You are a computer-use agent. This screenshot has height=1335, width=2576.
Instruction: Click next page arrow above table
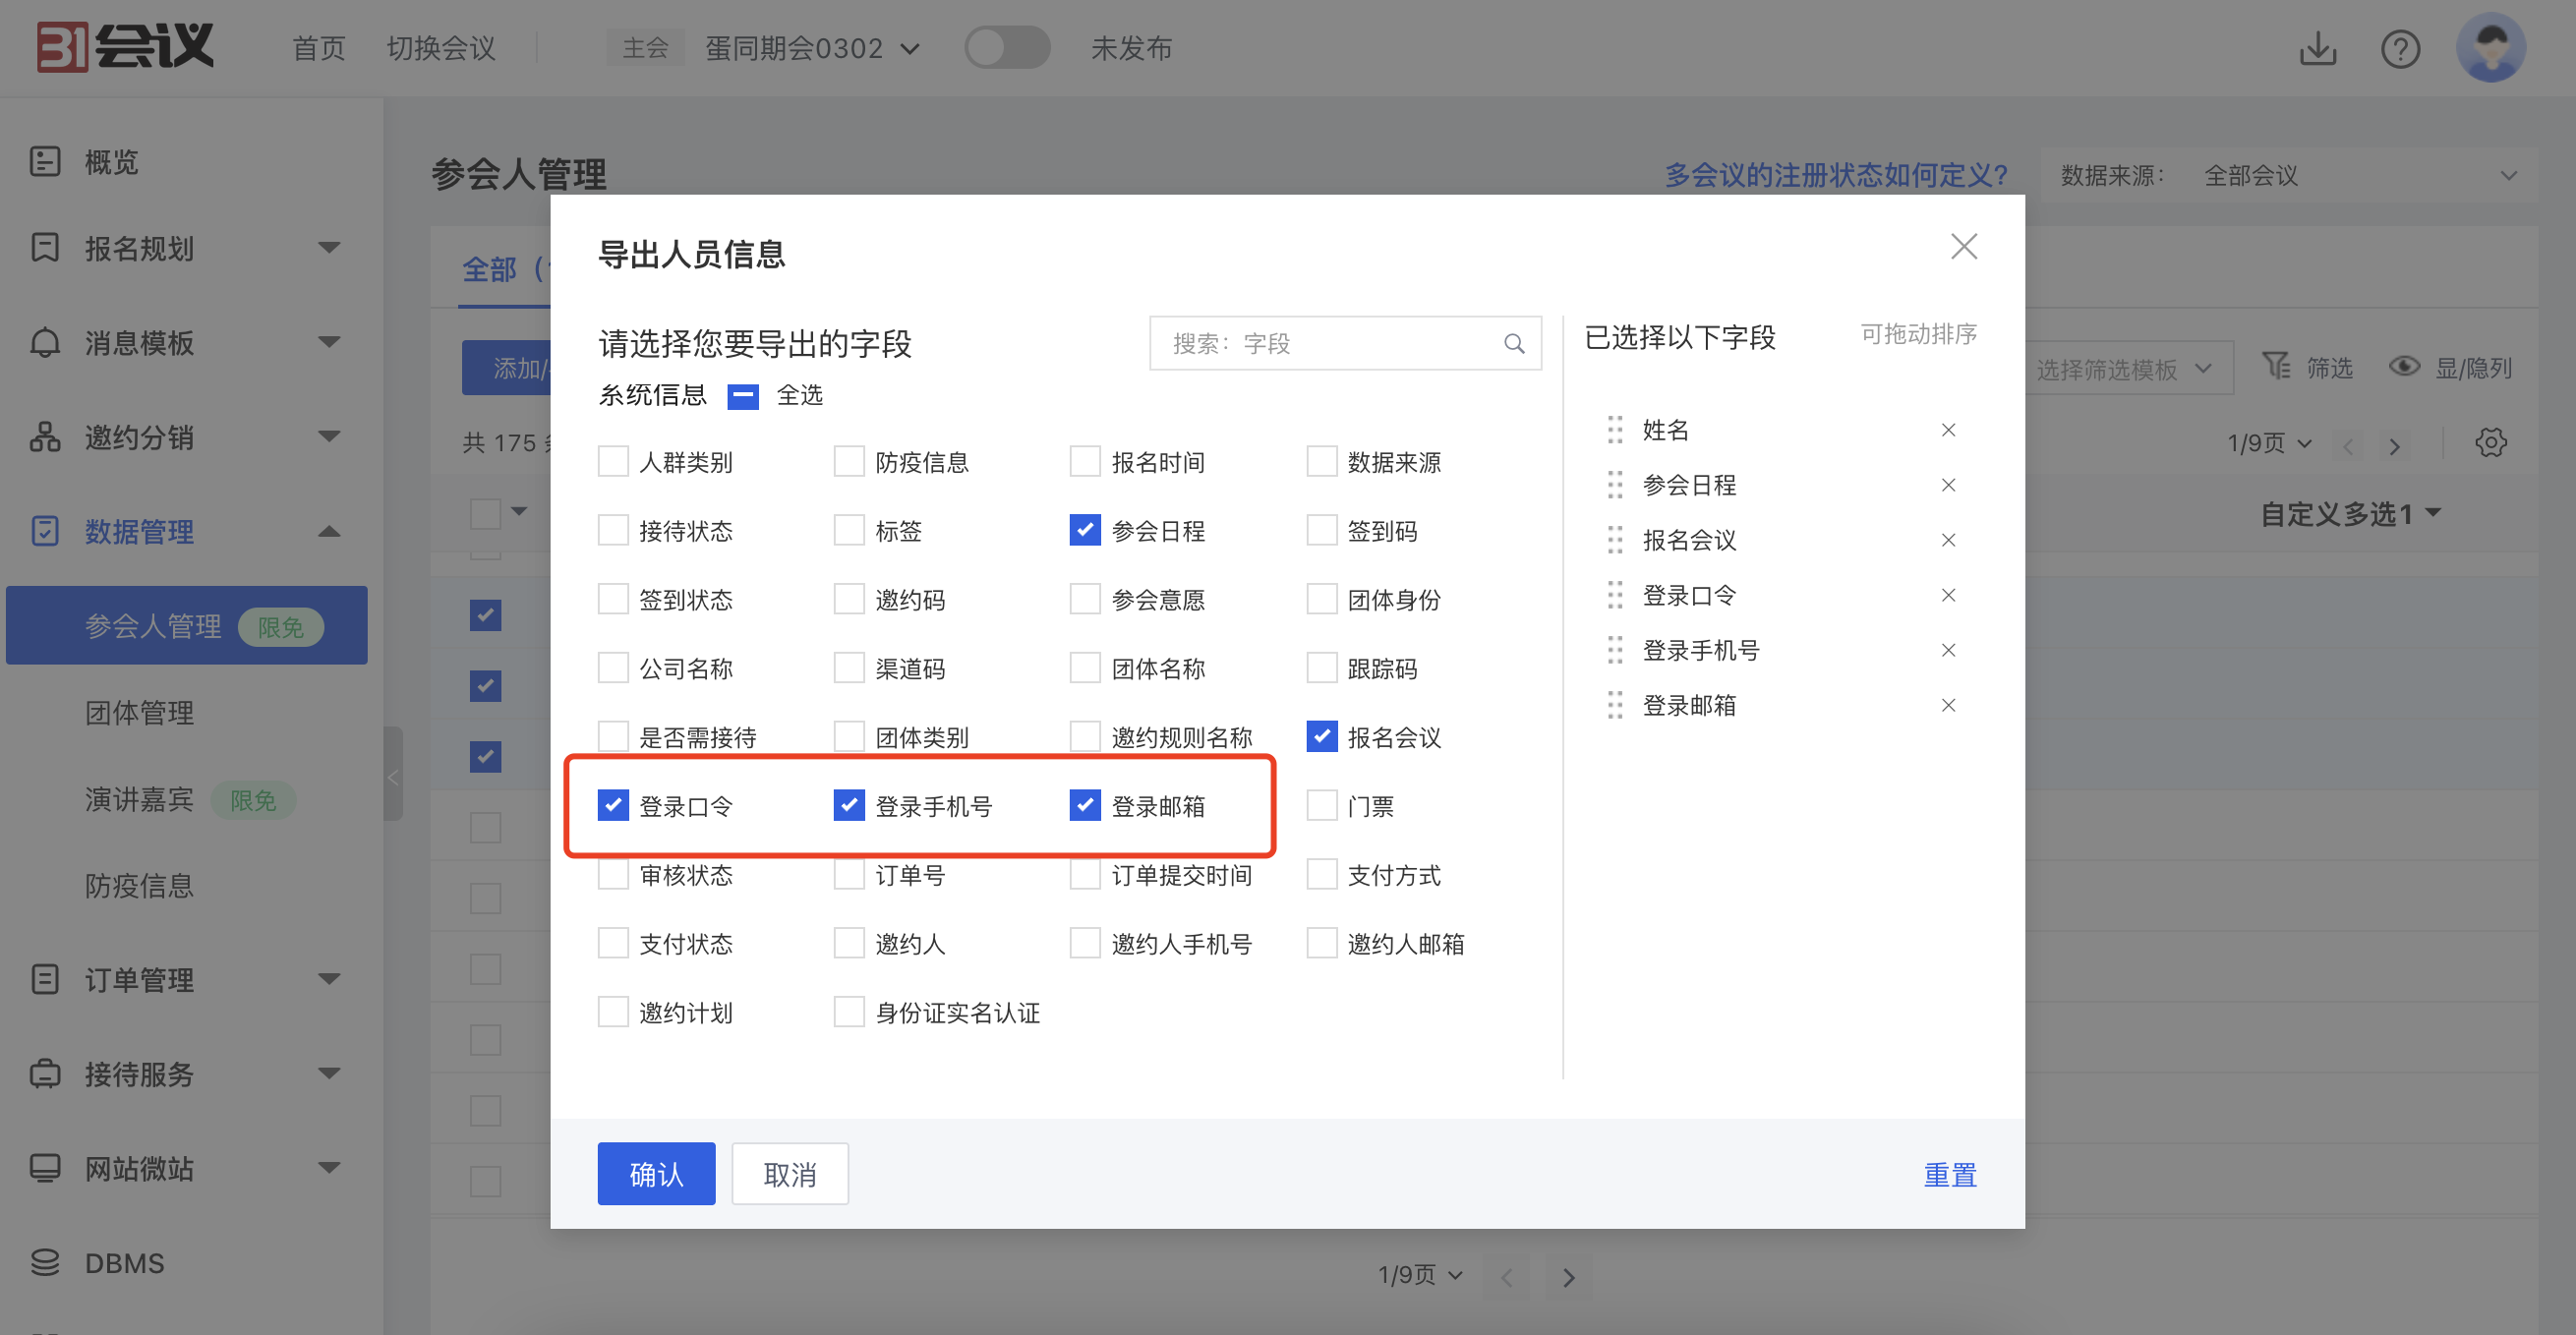tap(2394, 445)
